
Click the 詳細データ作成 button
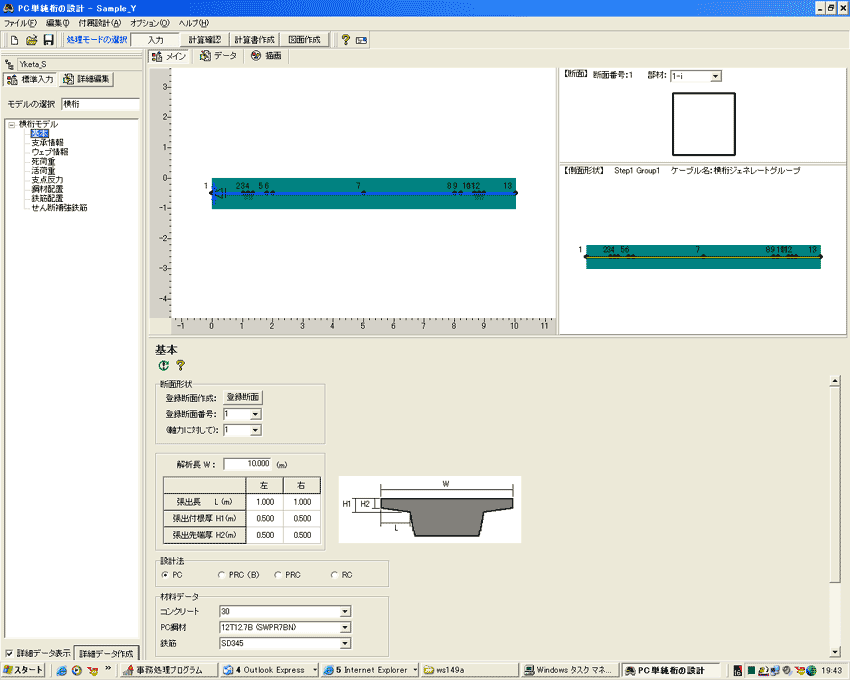click(x=106, y=653)
